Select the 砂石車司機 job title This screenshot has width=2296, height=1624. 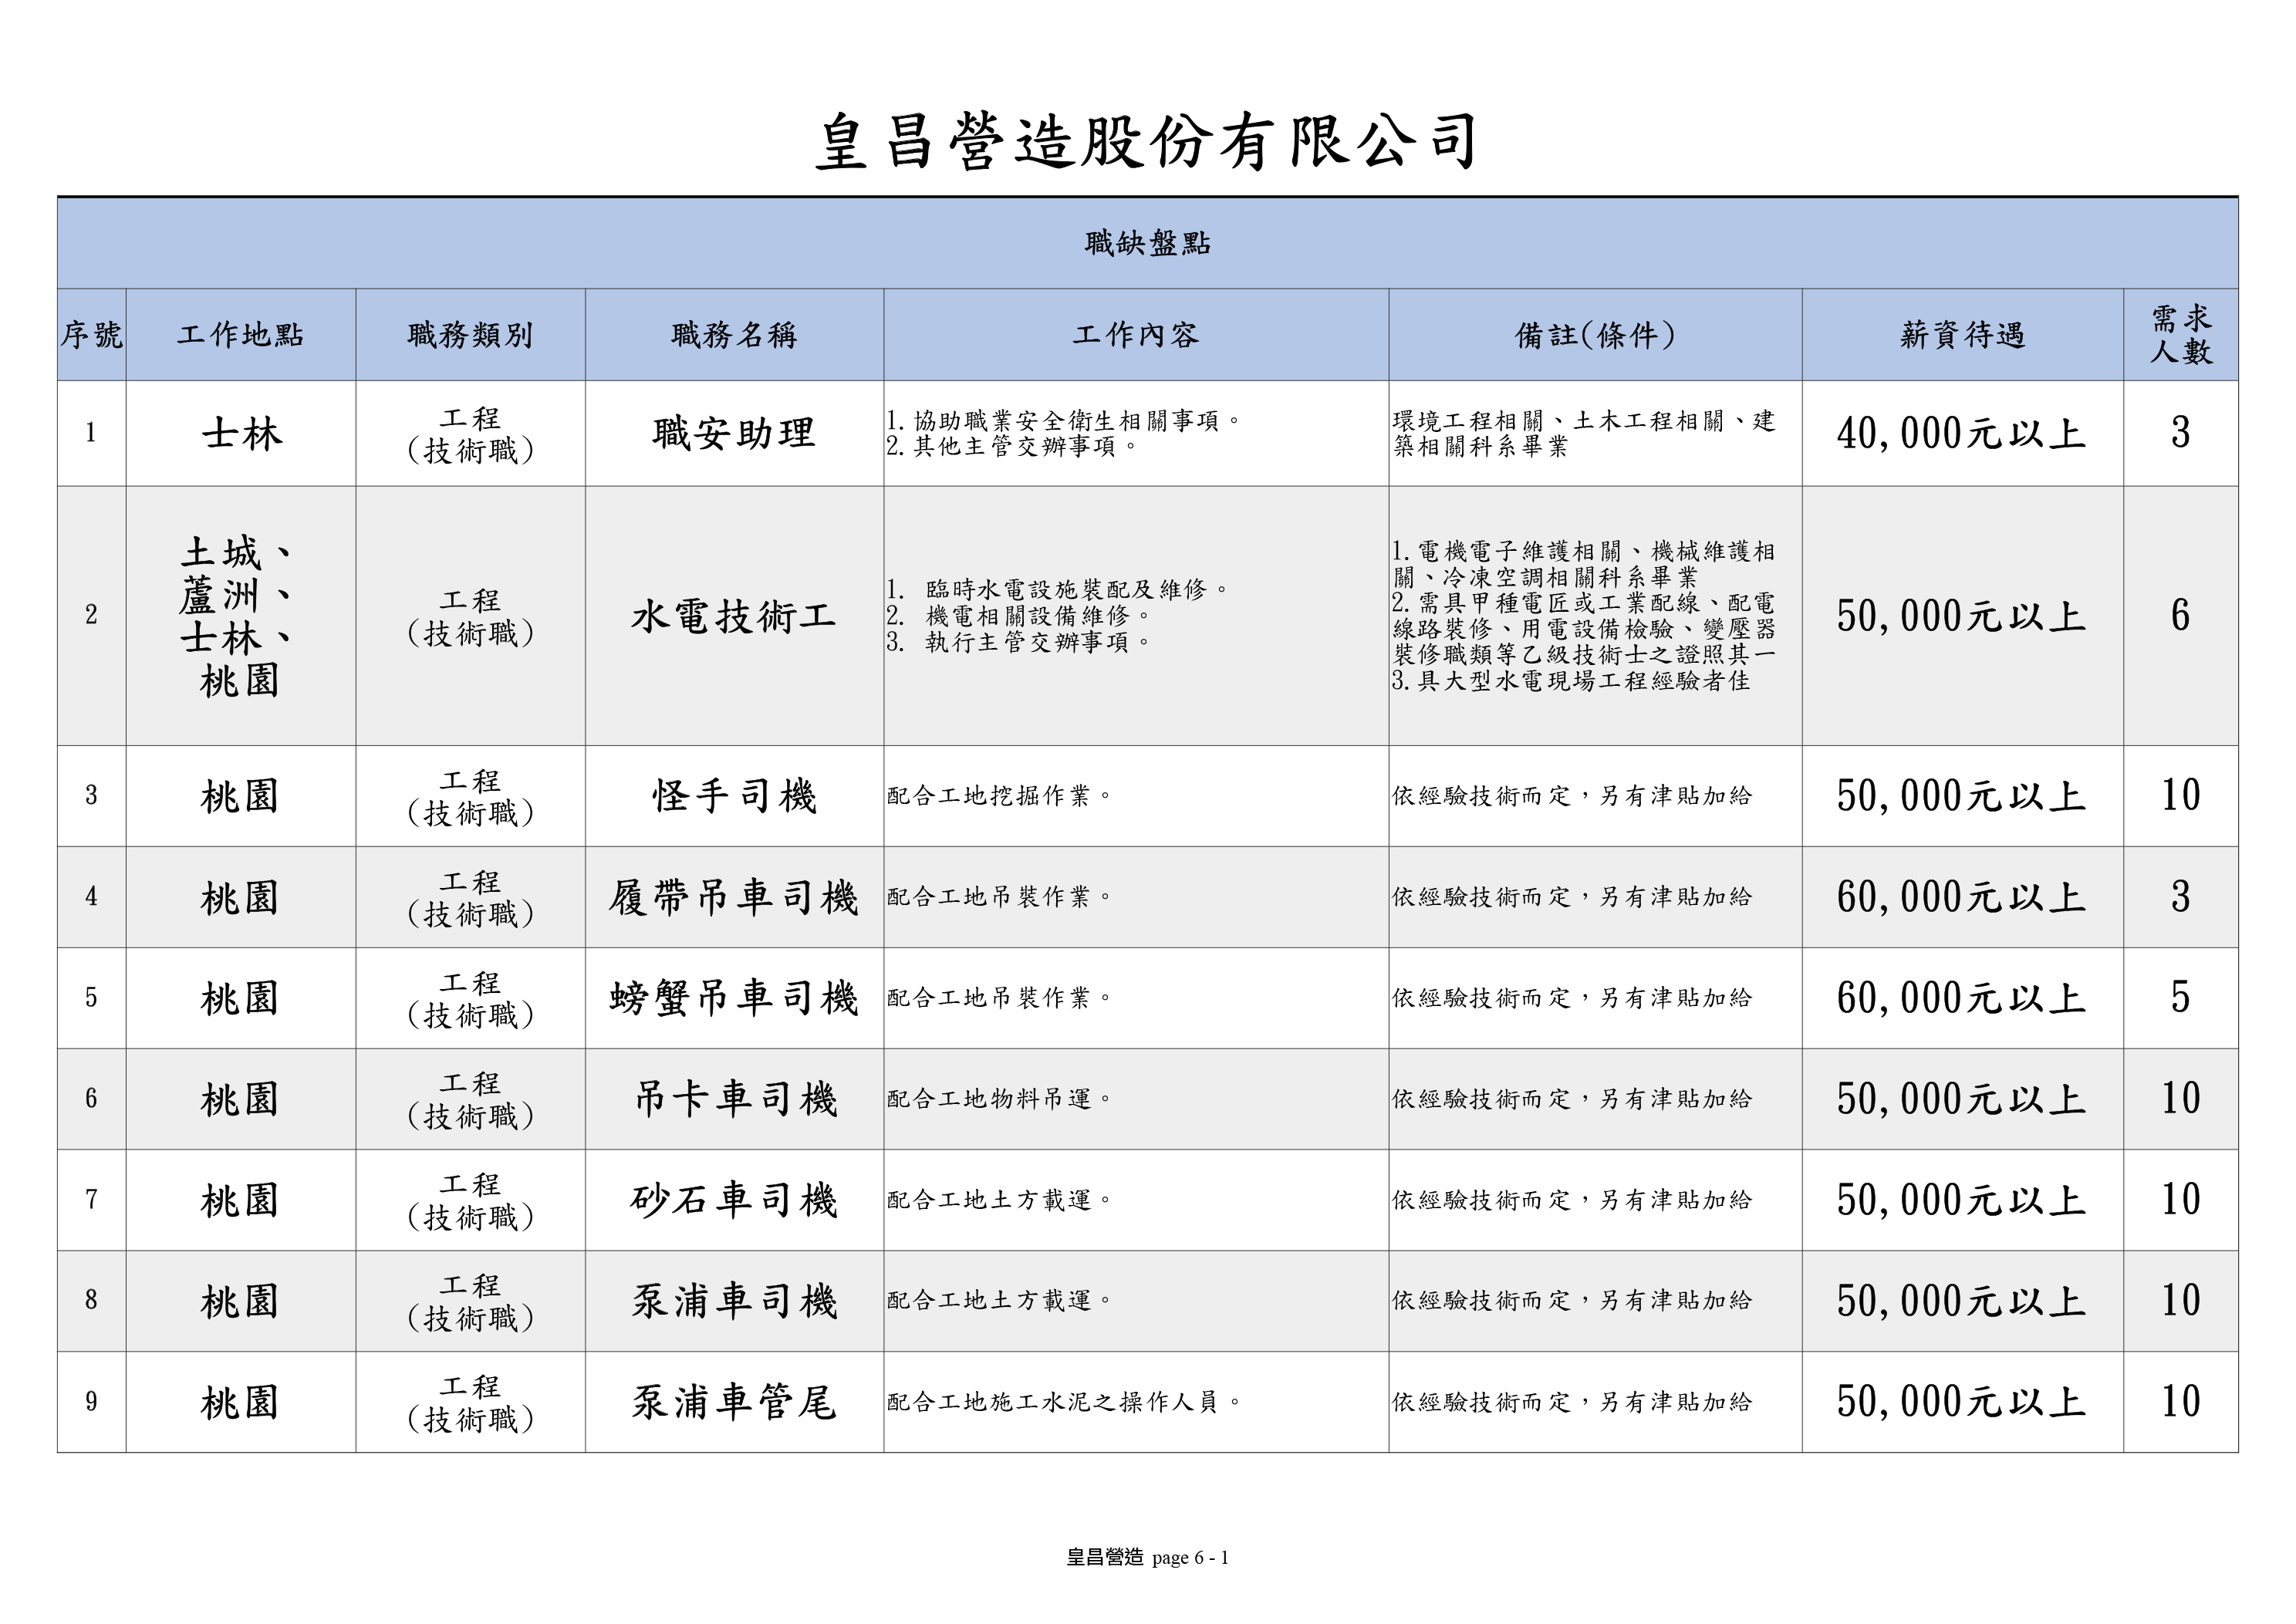point(734,1201)
